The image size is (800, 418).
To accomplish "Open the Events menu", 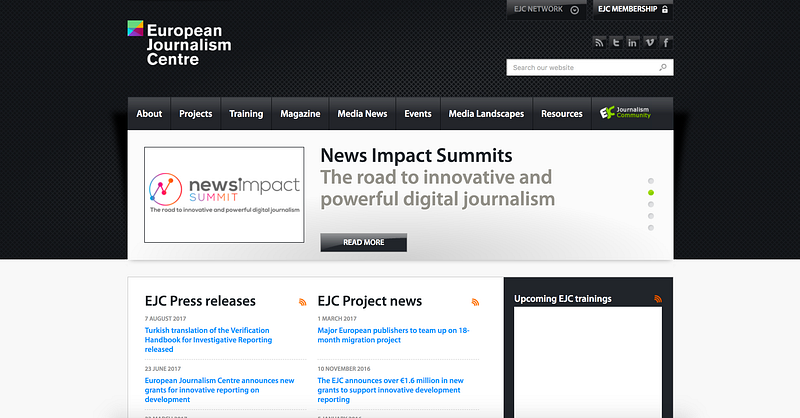I will click(418, 114).
